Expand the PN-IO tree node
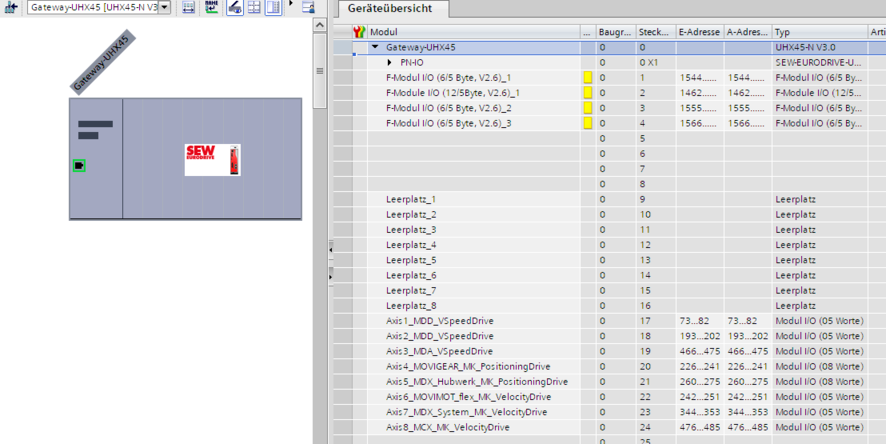This screenshot has width=886, height=444. [391, 62]
